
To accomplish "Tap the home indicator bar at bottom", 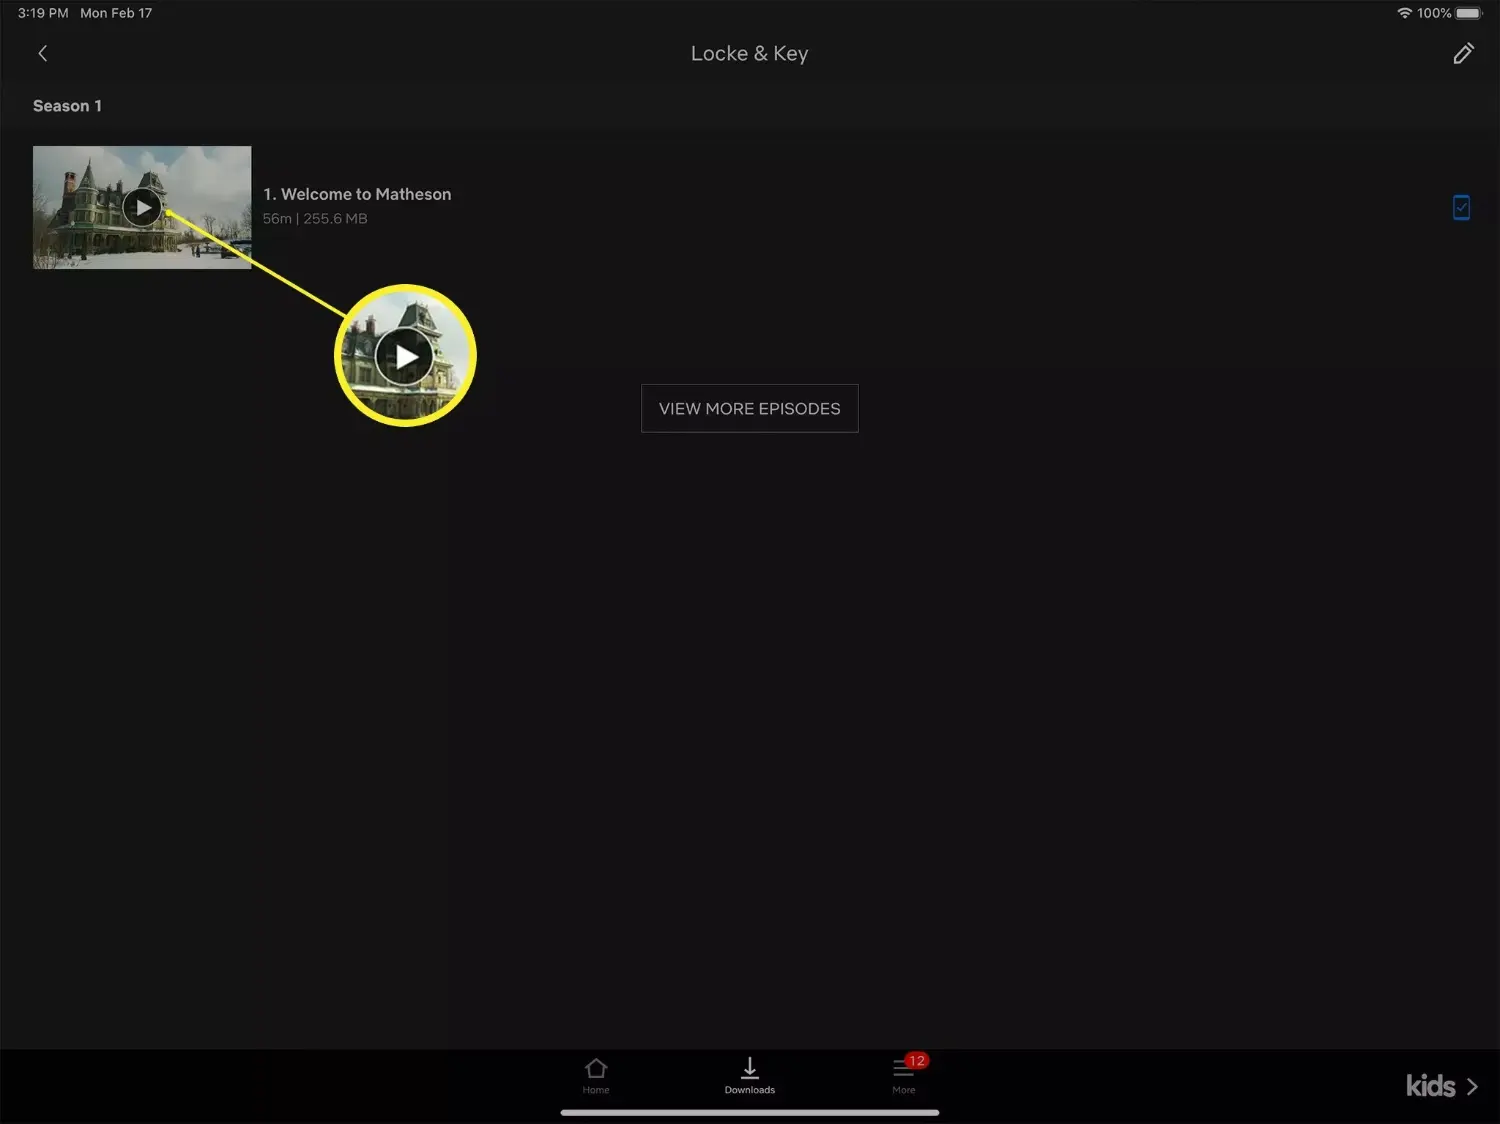I will [x=750, y=1112].
